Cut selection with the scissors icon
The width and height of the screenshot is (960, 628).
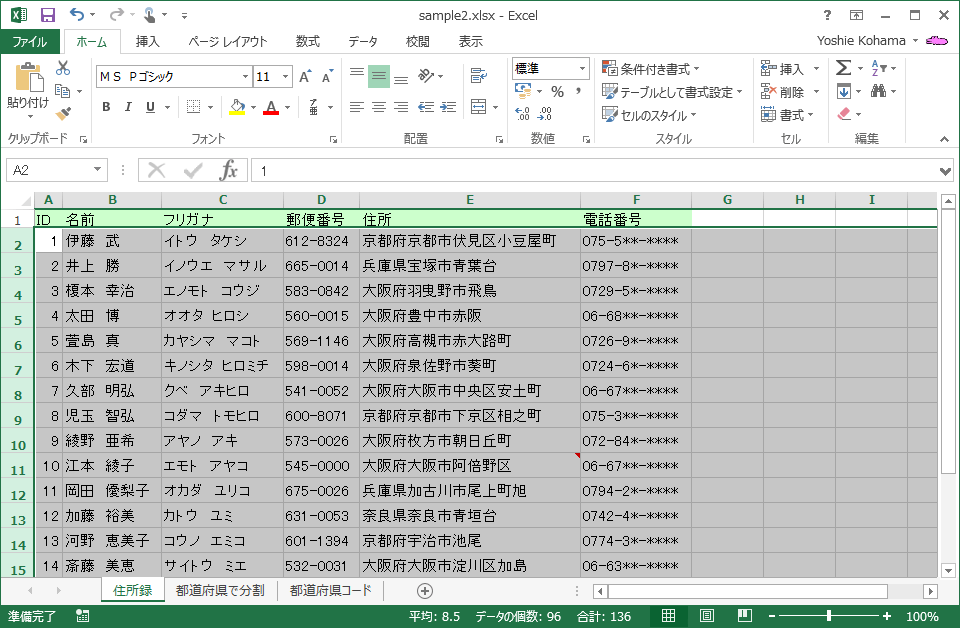(x=62, y=68)
